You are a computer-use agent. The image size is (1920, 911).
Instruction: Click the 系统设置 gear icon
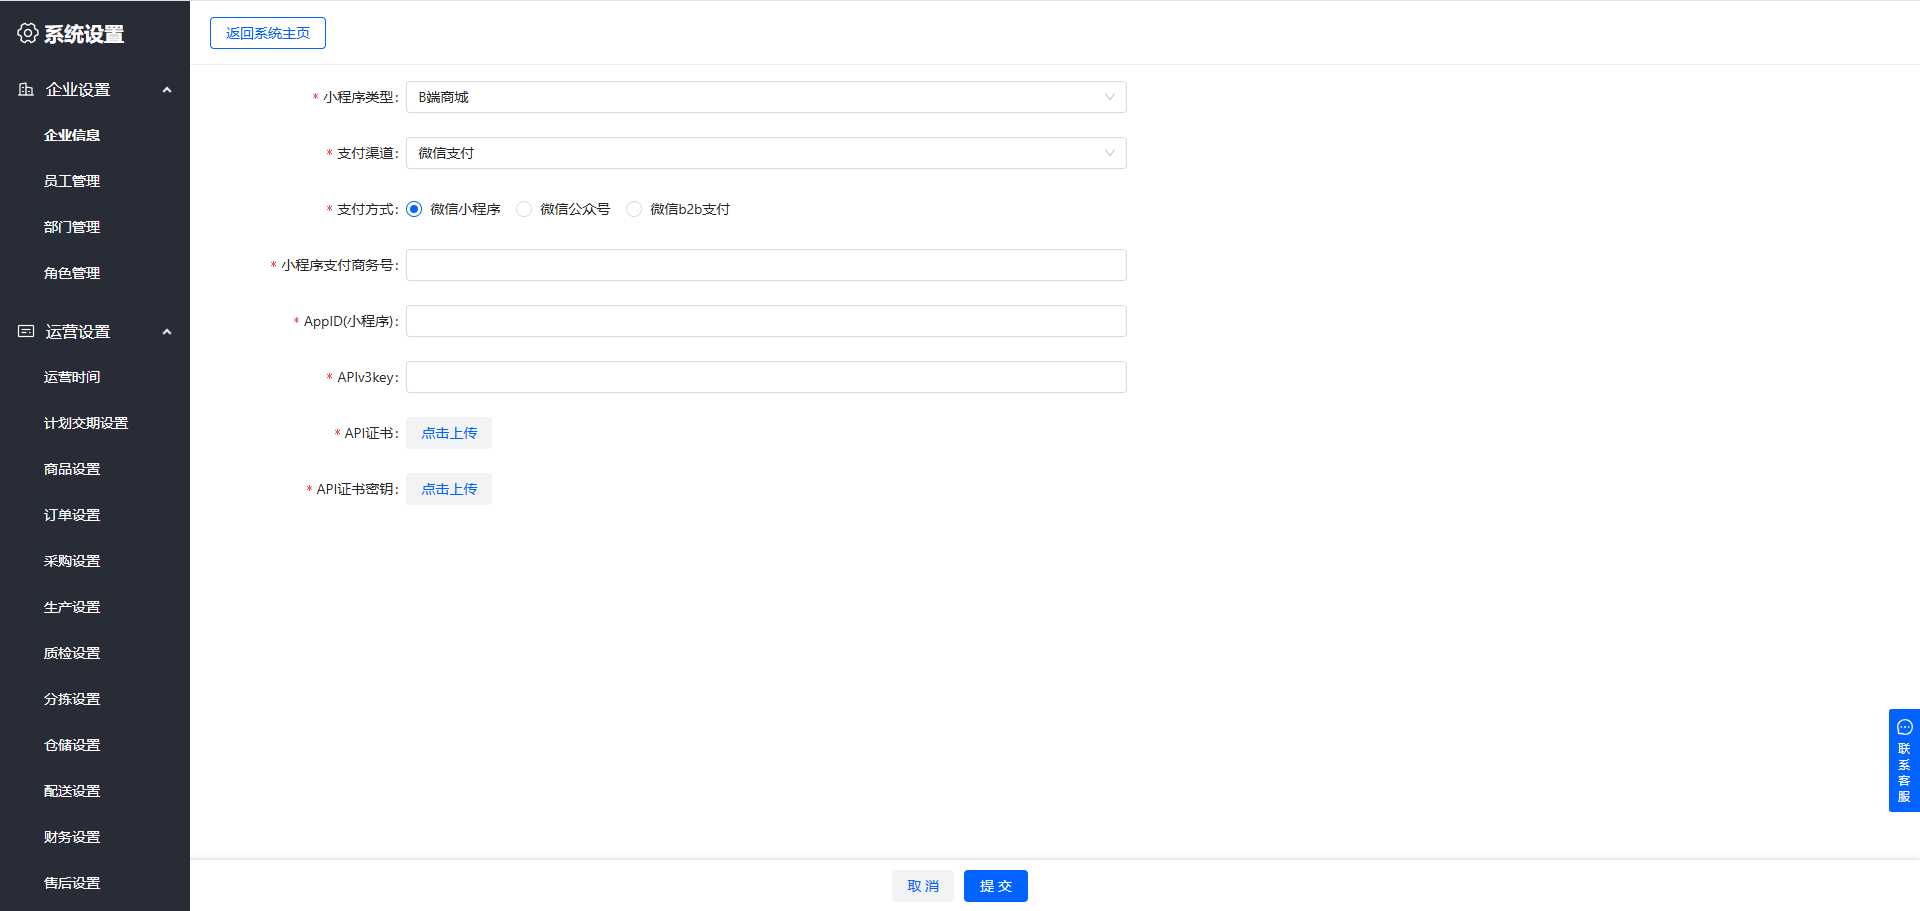click(28, 33)
